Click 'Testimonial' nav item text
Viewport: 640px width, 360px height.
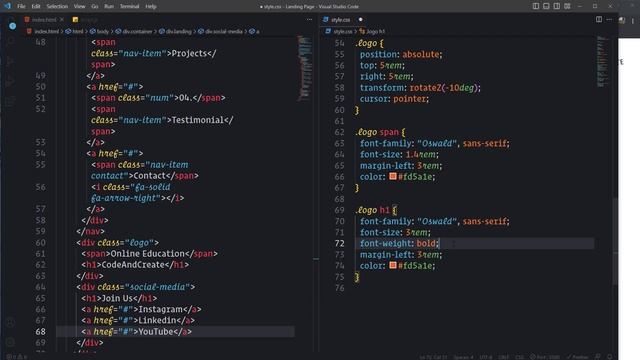point(198,120)
